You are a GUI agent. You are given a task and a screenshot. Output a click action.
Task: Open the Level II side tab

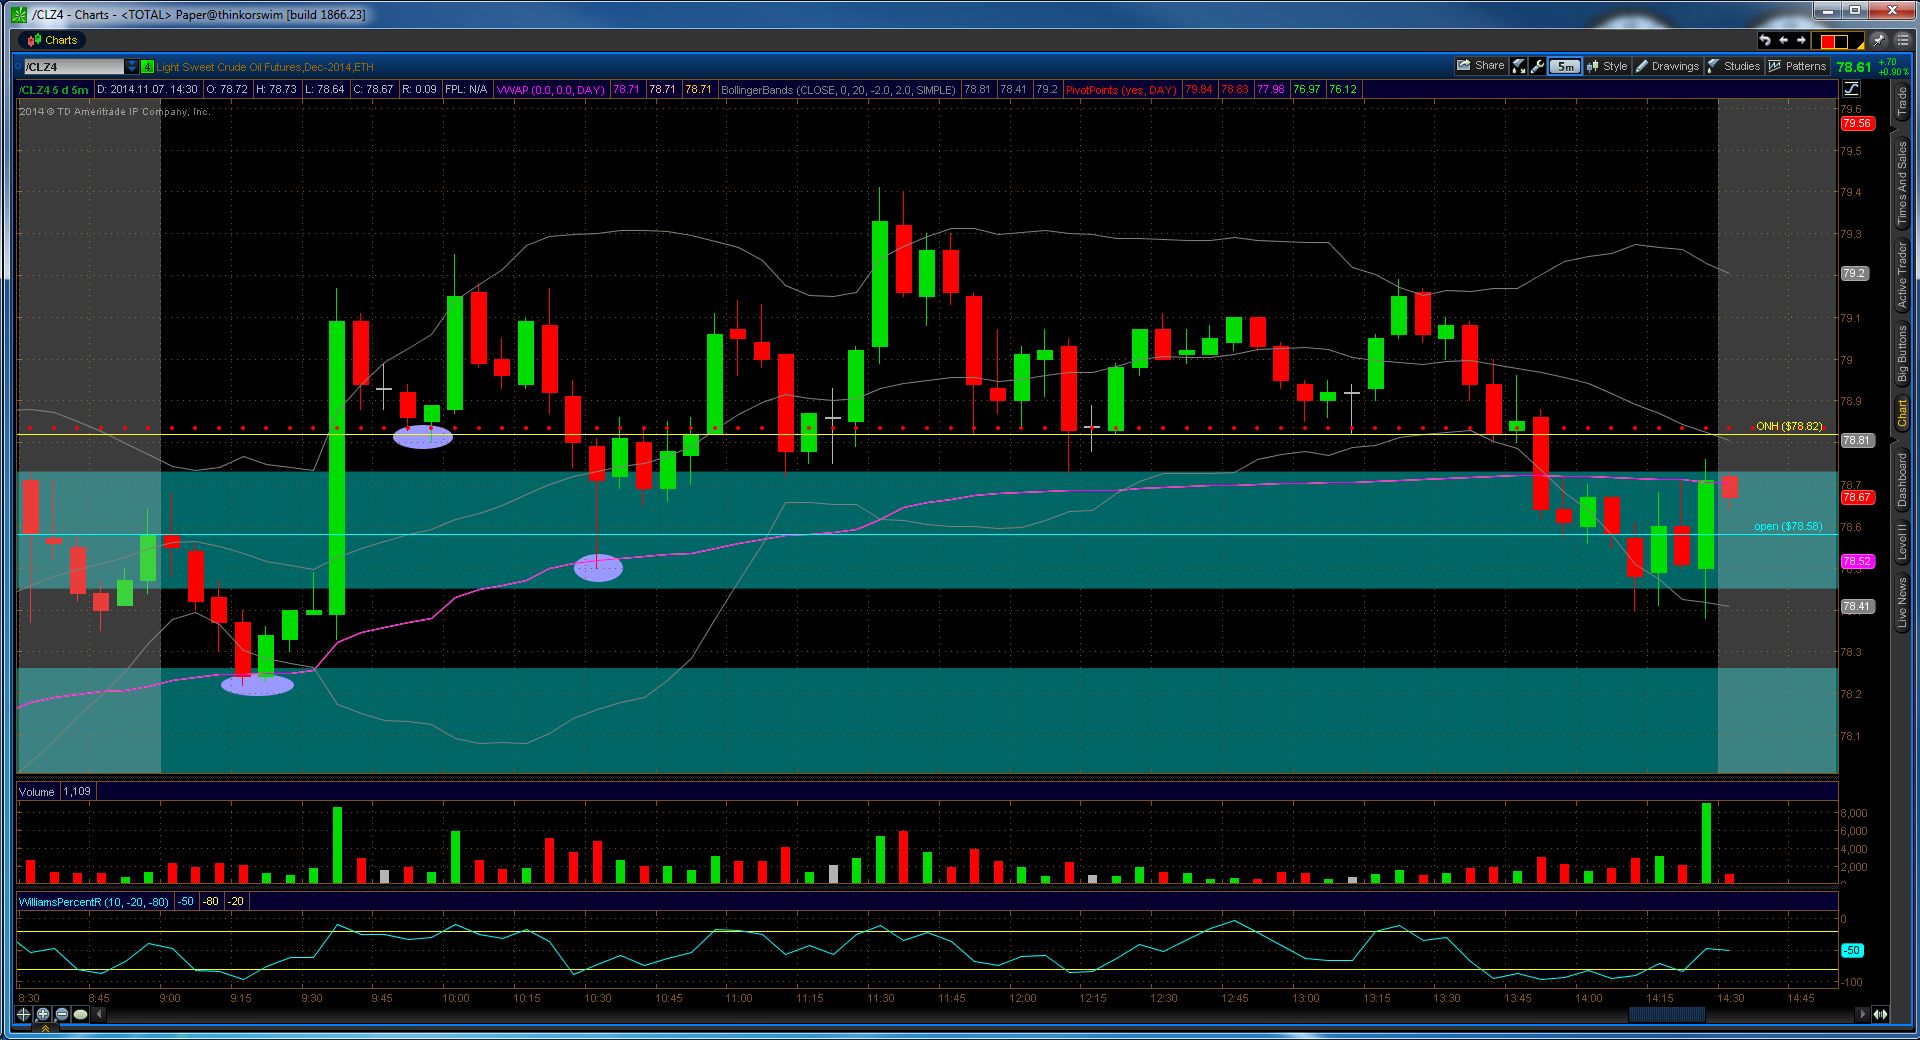[1902, 543]
